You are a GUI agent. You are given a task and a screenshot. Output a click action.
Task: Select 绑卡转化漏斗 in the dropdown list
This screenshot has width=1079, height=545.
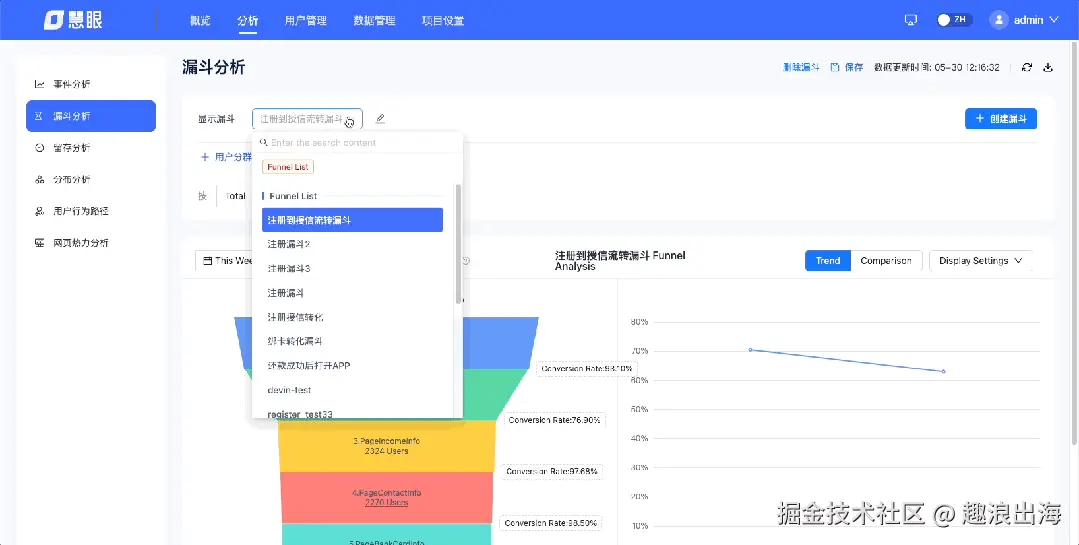(x=352, y=341)
